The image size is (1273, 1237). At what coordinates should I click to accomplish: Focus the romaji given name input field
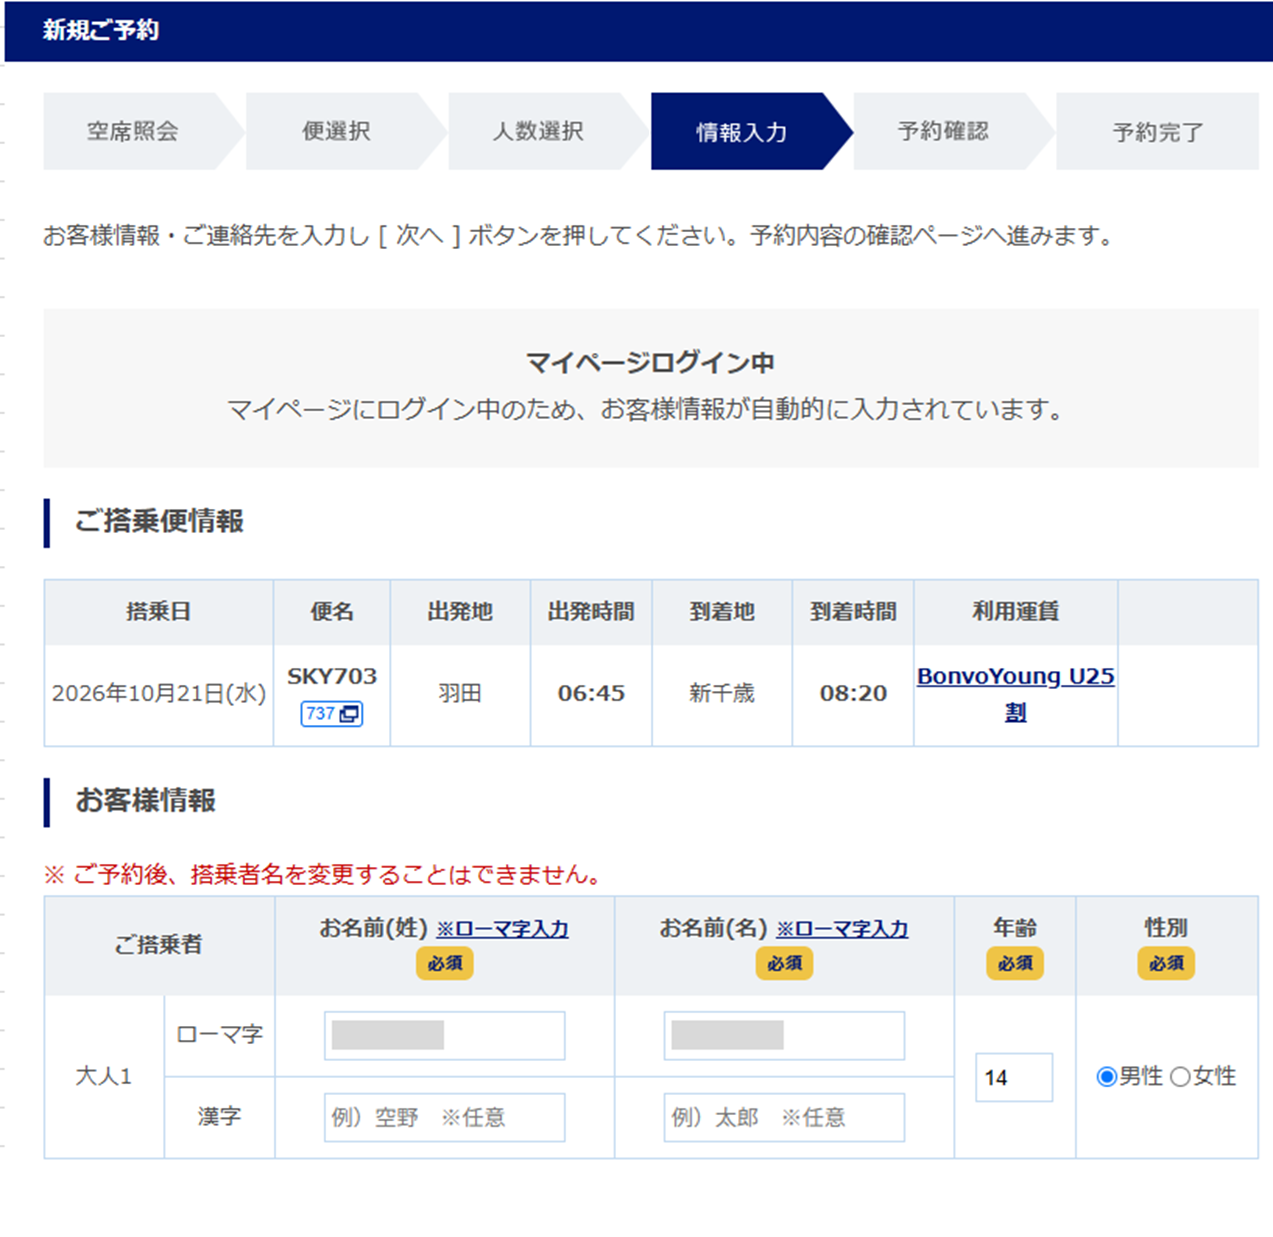pyautogui.click(x=784, y=1035)
